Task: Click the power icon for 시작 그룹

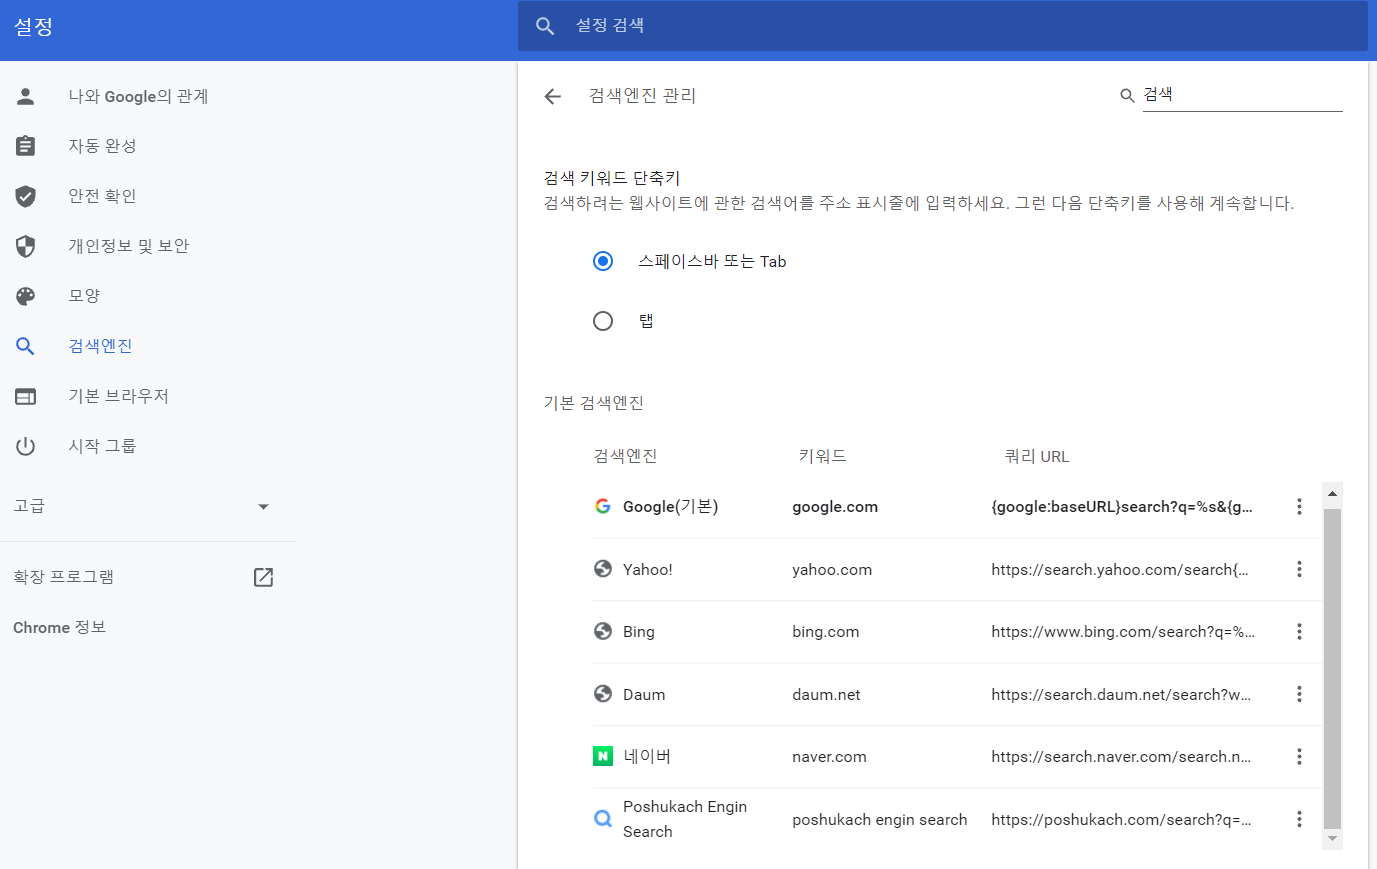Action: [x=26, y=446]
